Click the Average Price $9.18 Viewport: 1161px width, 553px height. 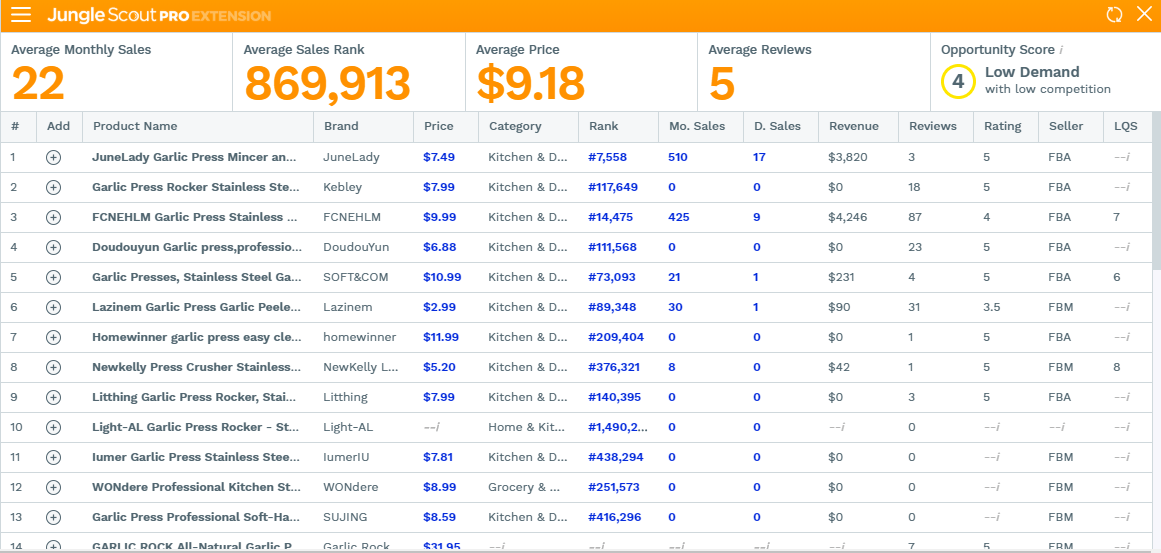(x=531, y=83)
